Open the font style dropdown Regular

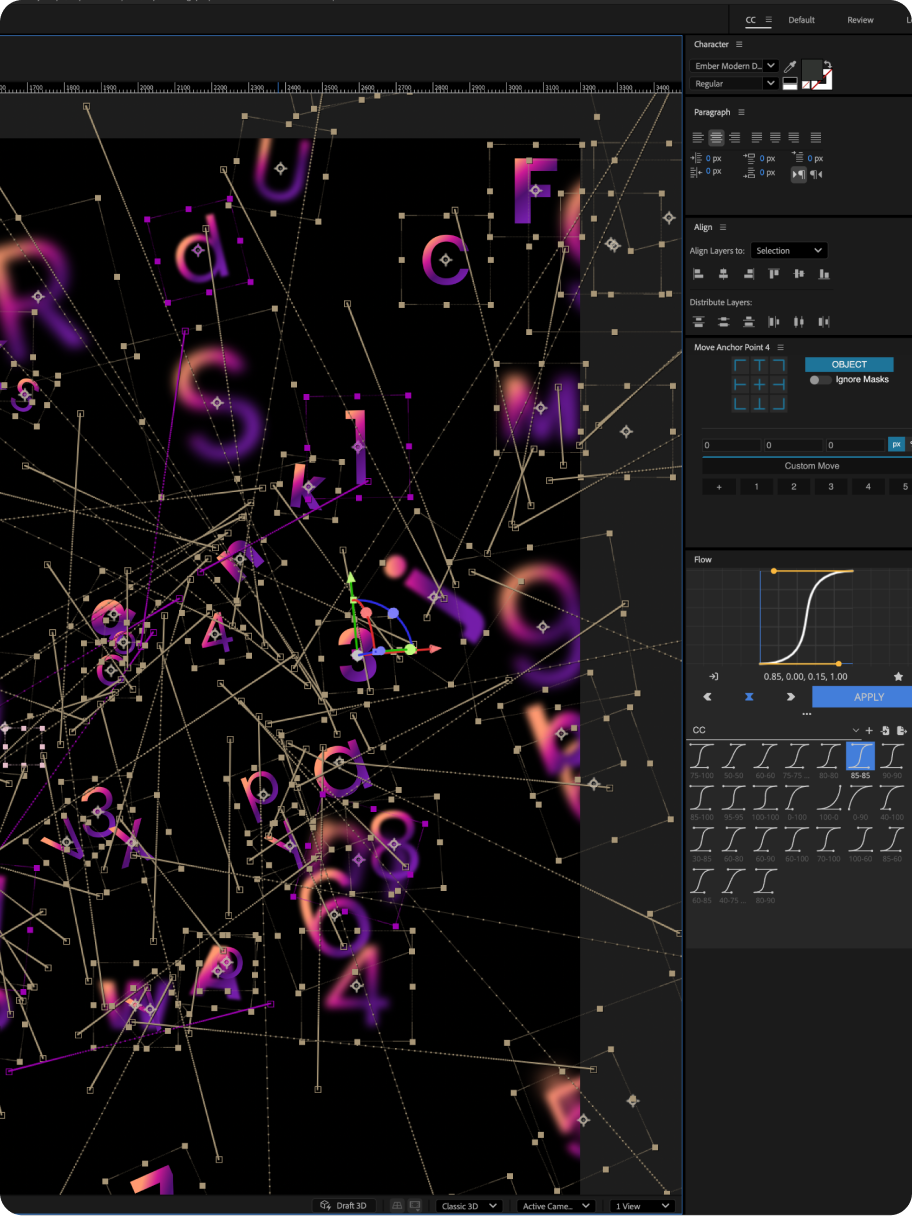734,84
